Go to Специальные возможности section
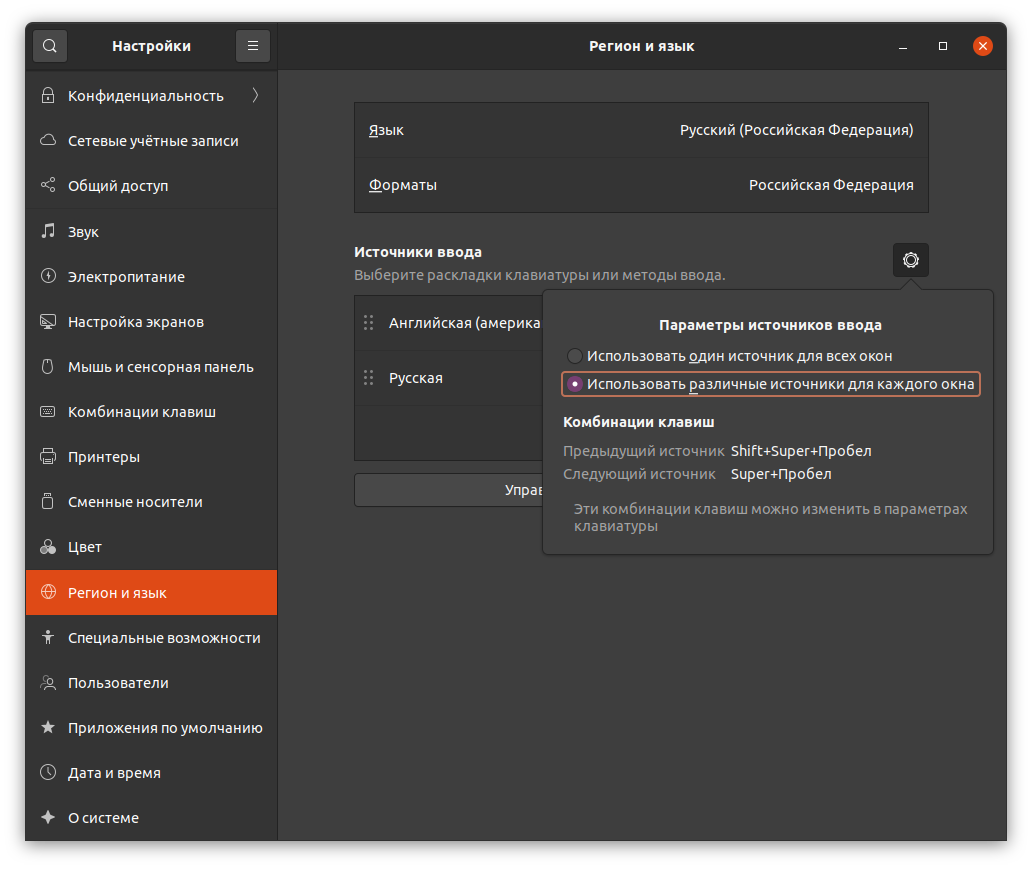This screenshot has width=1032, height=869. (x=164, y=638)
